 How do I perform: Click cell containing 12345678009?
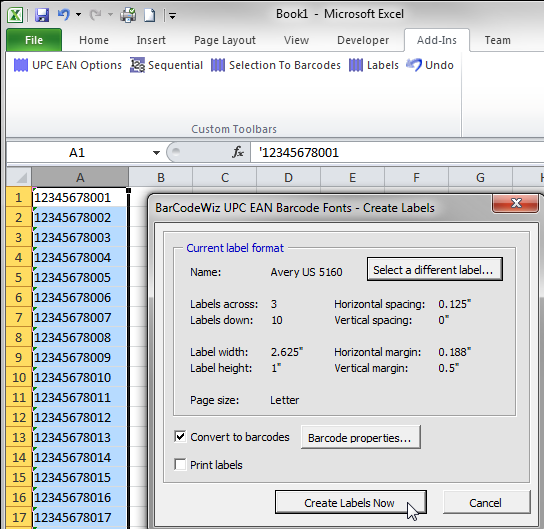(80, 357)
